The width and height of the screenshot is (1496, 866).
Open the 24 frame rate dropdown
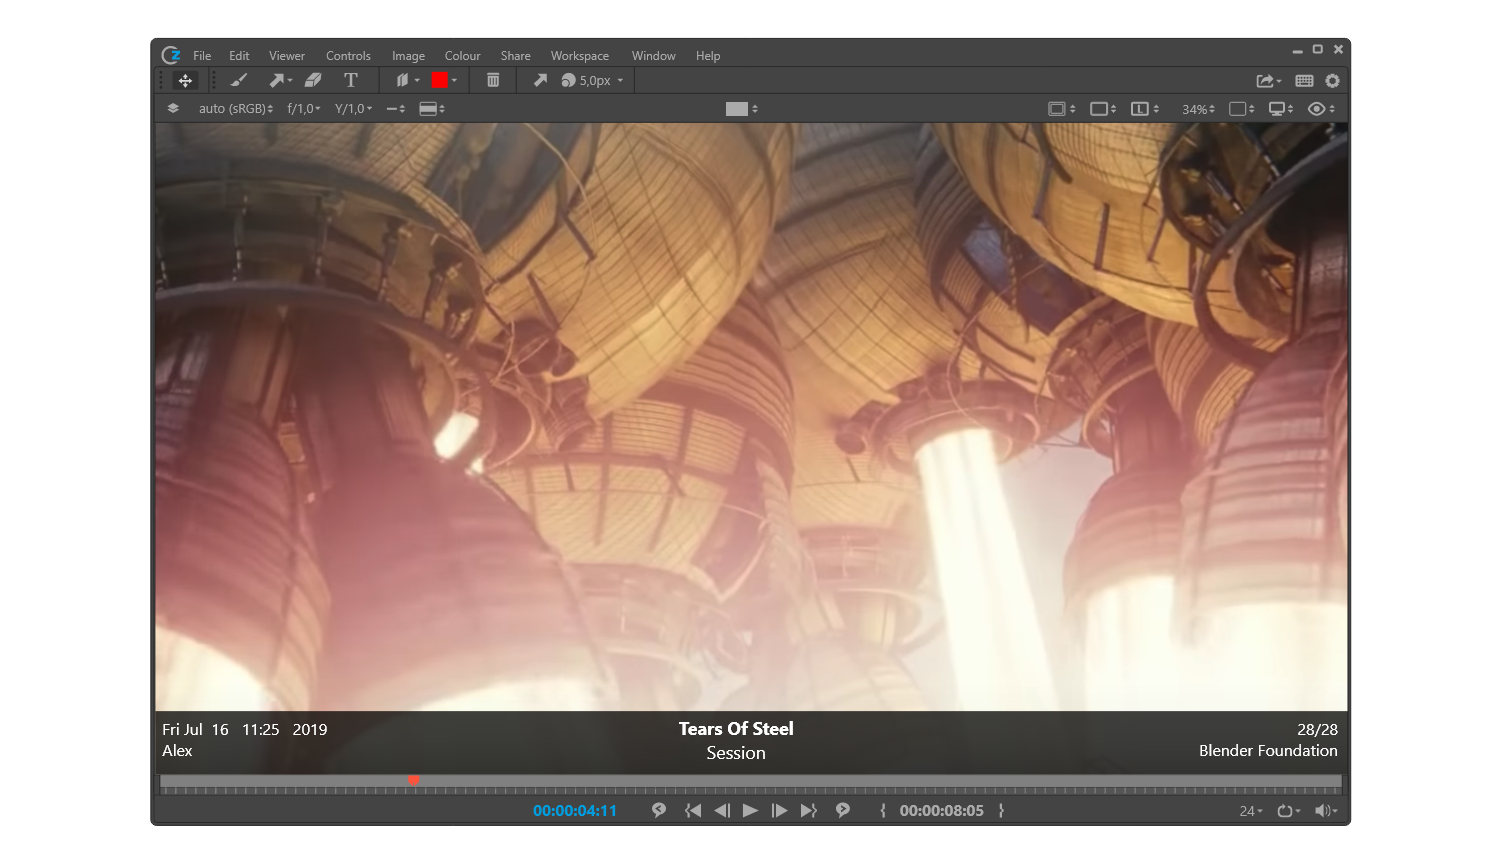tap(1251, 811)
